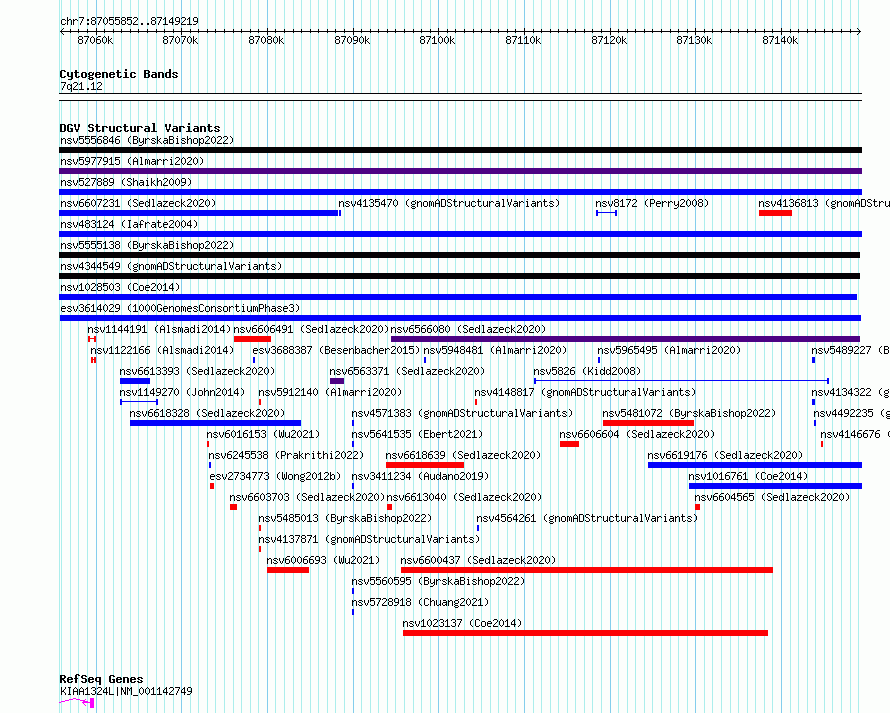
Task: Select esv3614029 (1000GenomesConsortiumPhase3) label
Action: (x=180, y=308)
